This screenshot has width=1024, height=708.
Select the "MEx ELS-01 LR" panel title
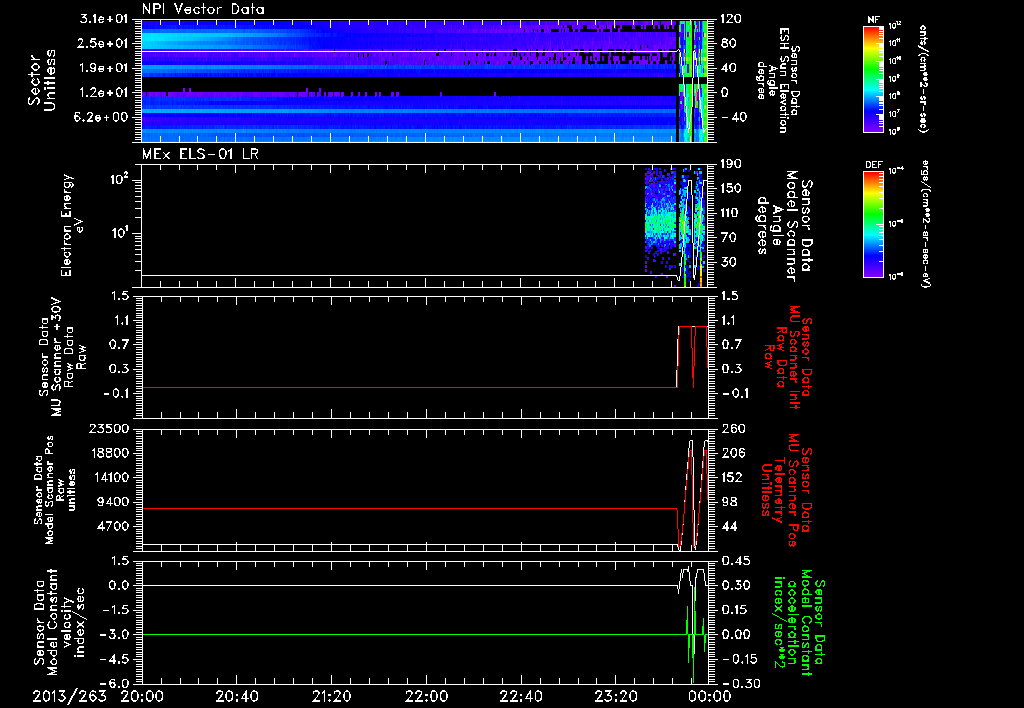199,154
